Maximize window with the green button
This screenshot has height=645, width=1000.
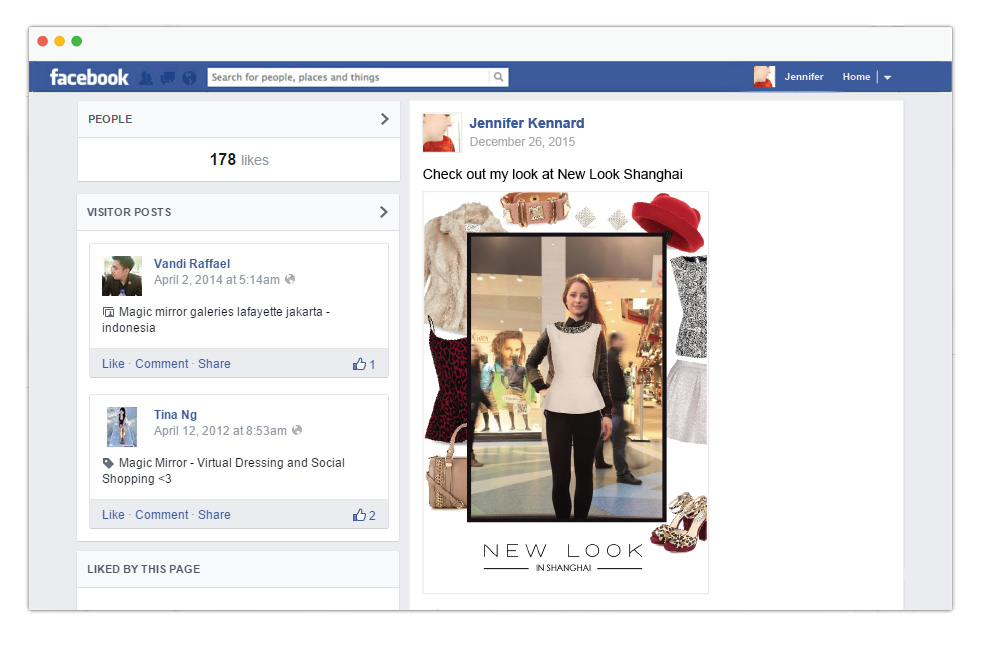77,41
